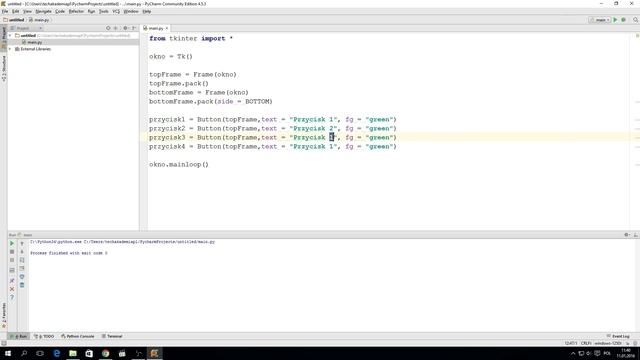Toggle Run tool window button
The height and width of the screenshot is (360, 640).
coord(19,336)
